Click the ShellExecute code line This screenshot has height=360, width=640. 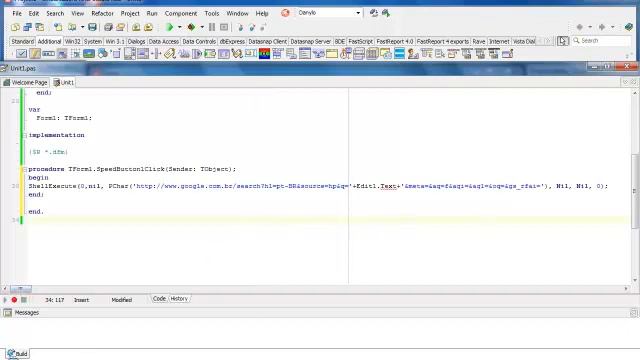pyautogui.click(x=318, y=186)
